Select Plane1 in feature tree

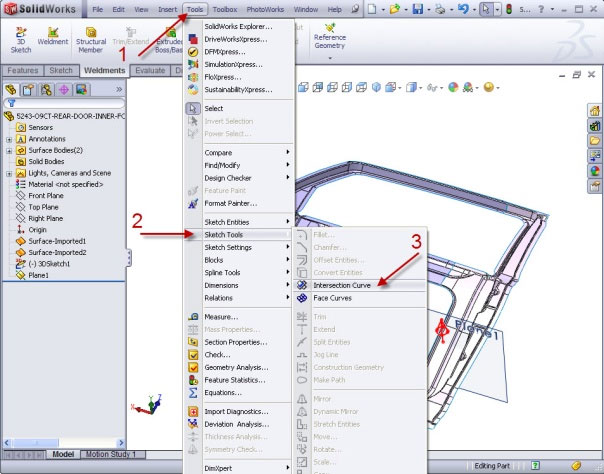click(38, 275)
